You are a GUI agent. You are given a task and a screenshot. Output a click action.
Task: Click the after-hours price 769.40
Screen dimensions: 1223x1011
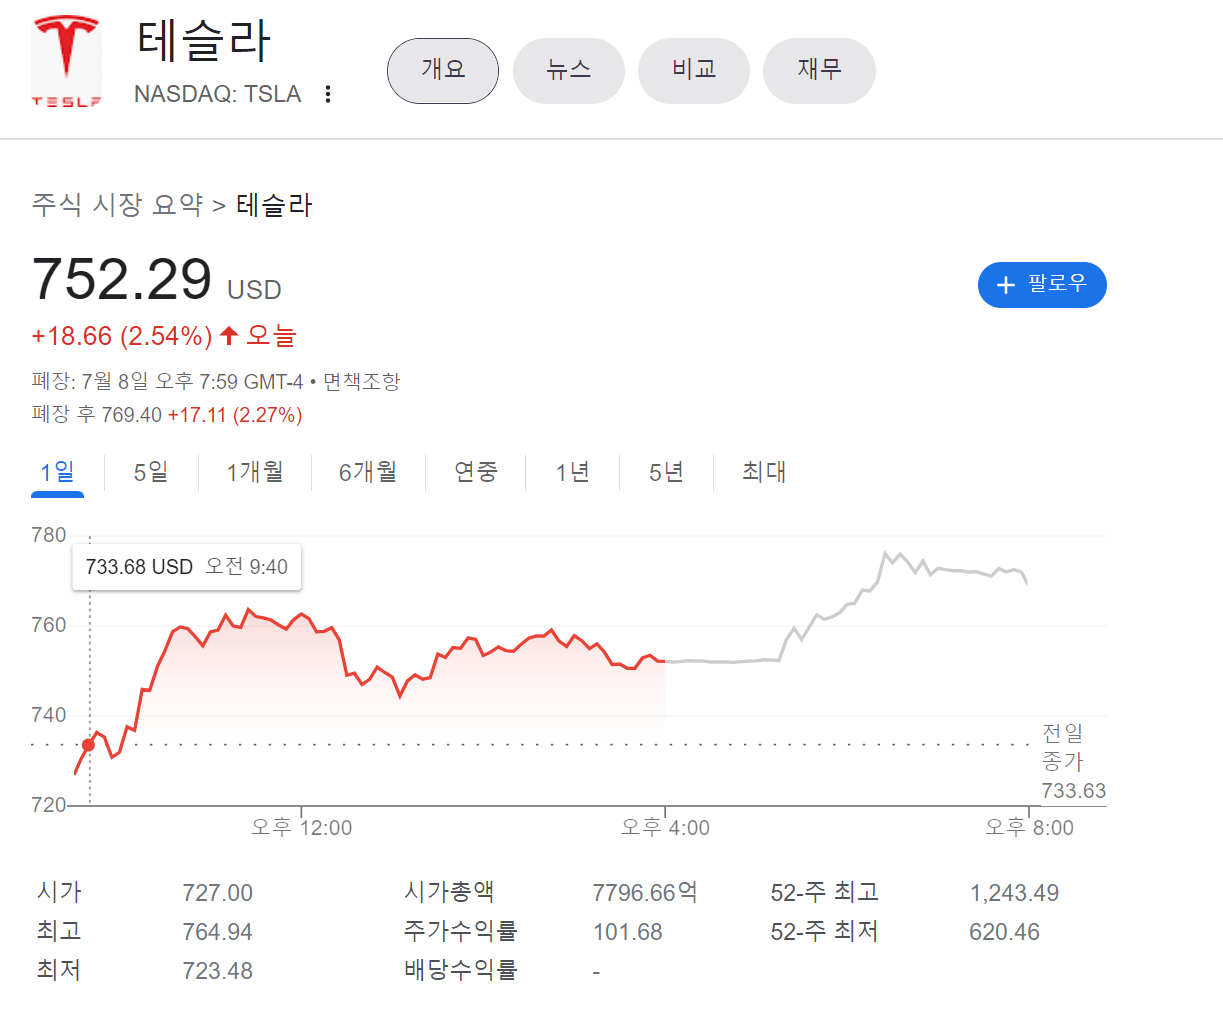pos(131,415)
